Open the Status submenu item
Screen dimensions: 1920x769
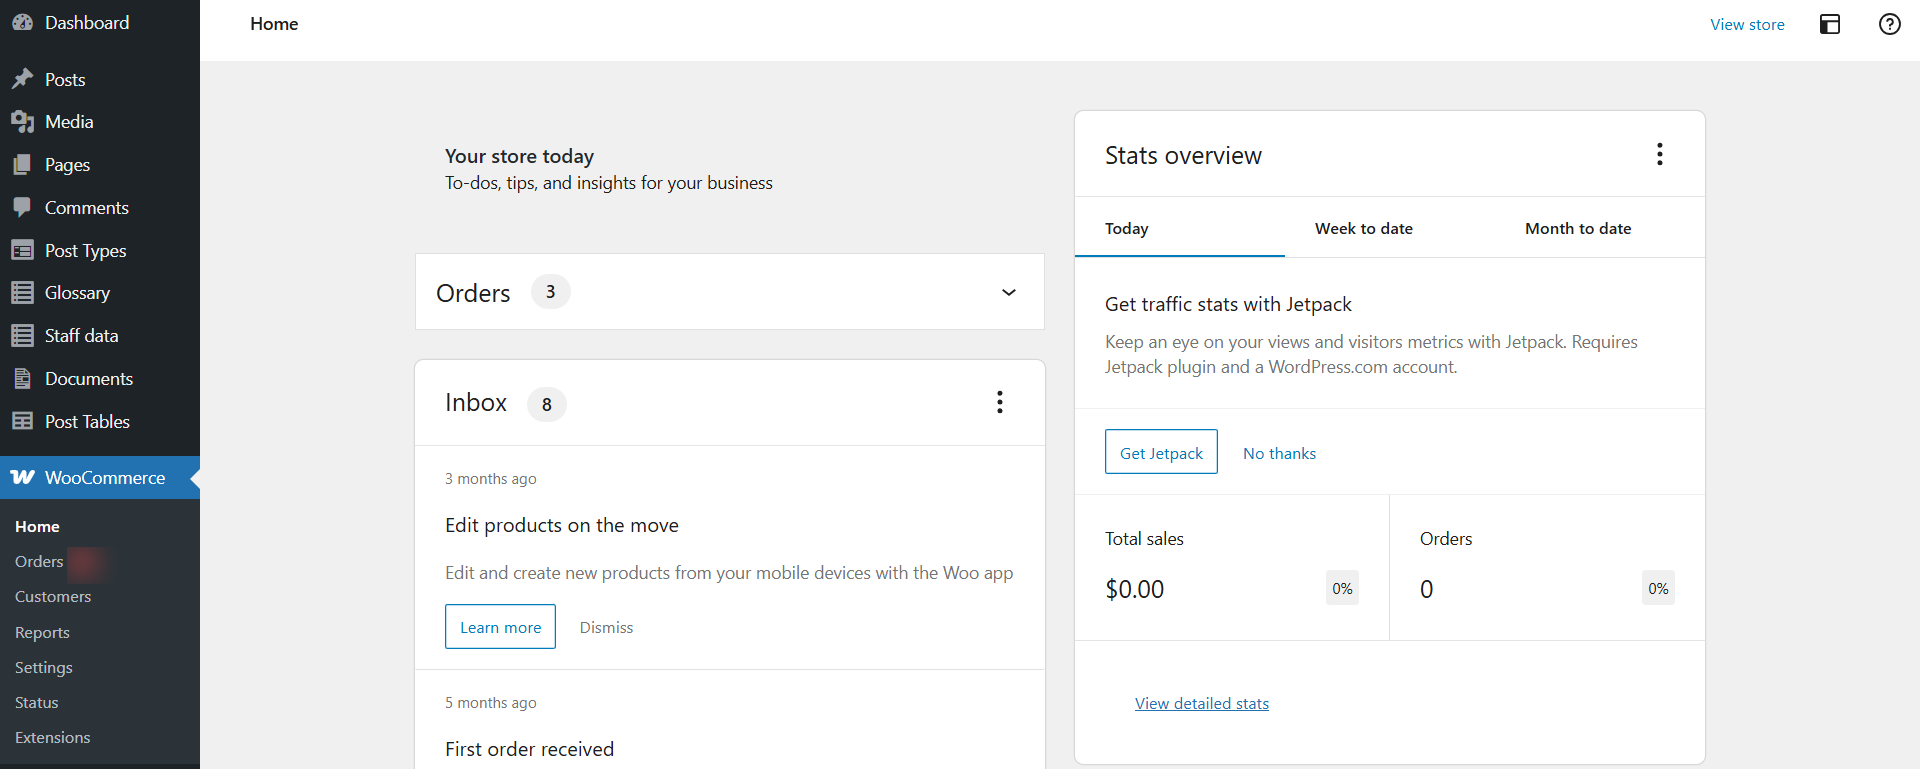pyautogui.click(x=36, y=702)
